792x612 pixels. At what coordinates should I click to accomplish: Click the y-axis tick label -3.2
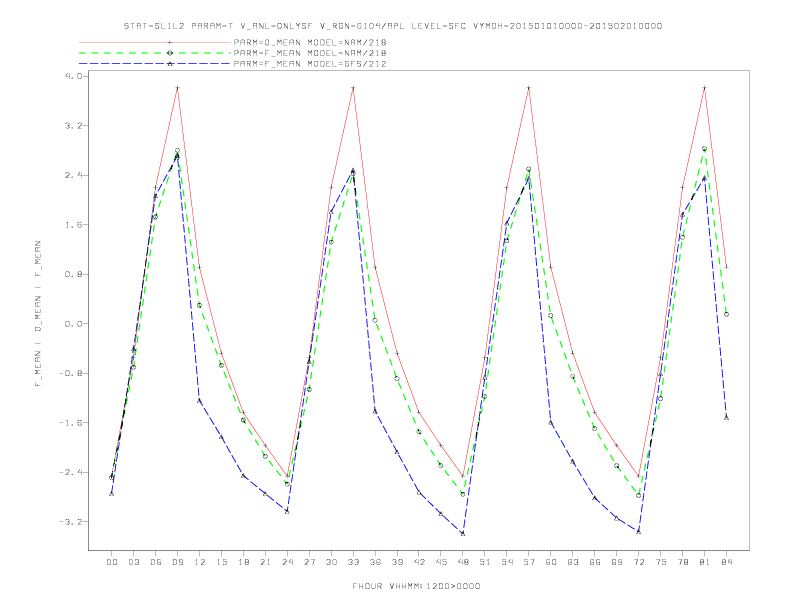(71, 522)
